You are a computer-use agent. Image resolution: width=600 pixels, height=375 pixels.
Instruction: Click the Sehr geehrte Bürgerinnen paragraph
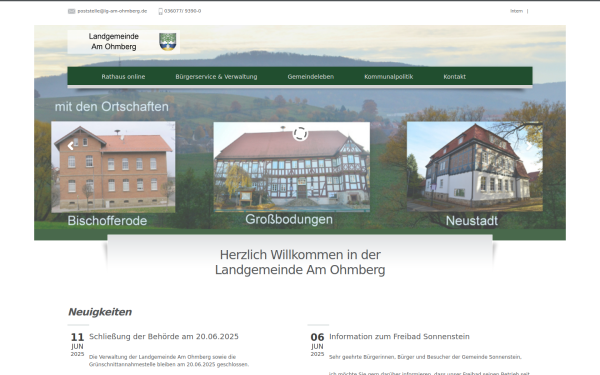click(425, 357)
